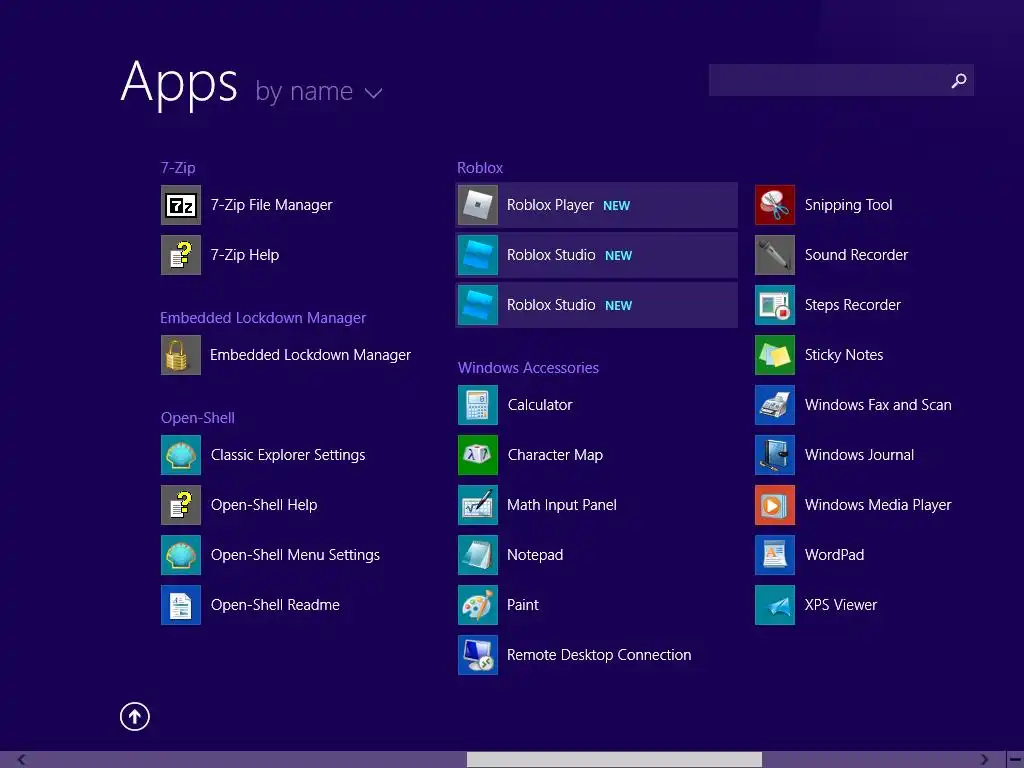Screen dimensions: 1024x768
Task: Click the 'Roblox Player' label text
Action: click(550, 205)
